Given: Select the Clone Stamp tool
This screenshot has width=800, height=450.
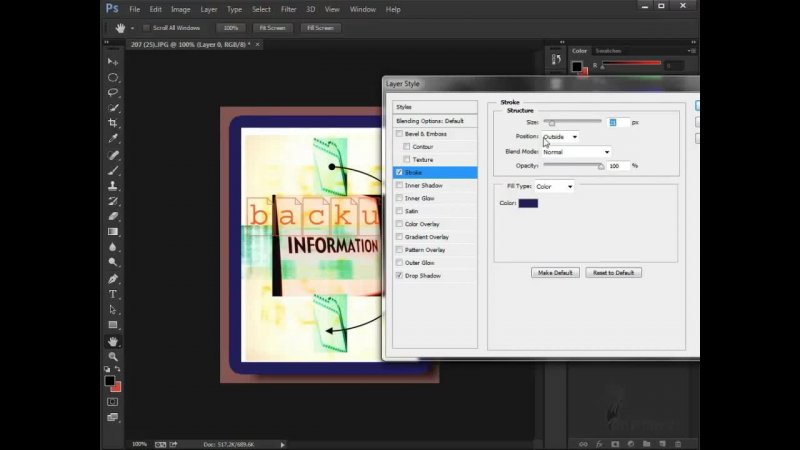Looking at the screenshot, I should pos(113,185).
